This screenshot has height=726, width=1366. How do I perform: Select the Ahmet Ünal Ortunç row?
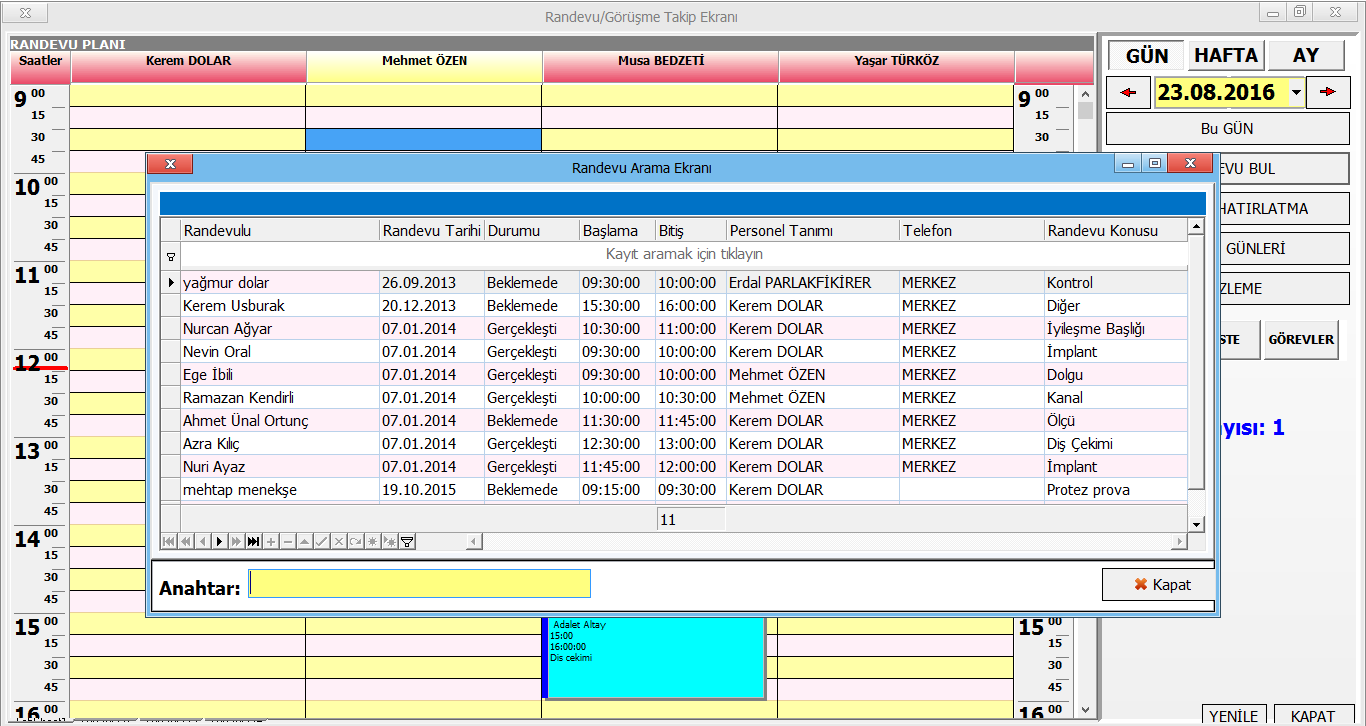pos(674,421)
